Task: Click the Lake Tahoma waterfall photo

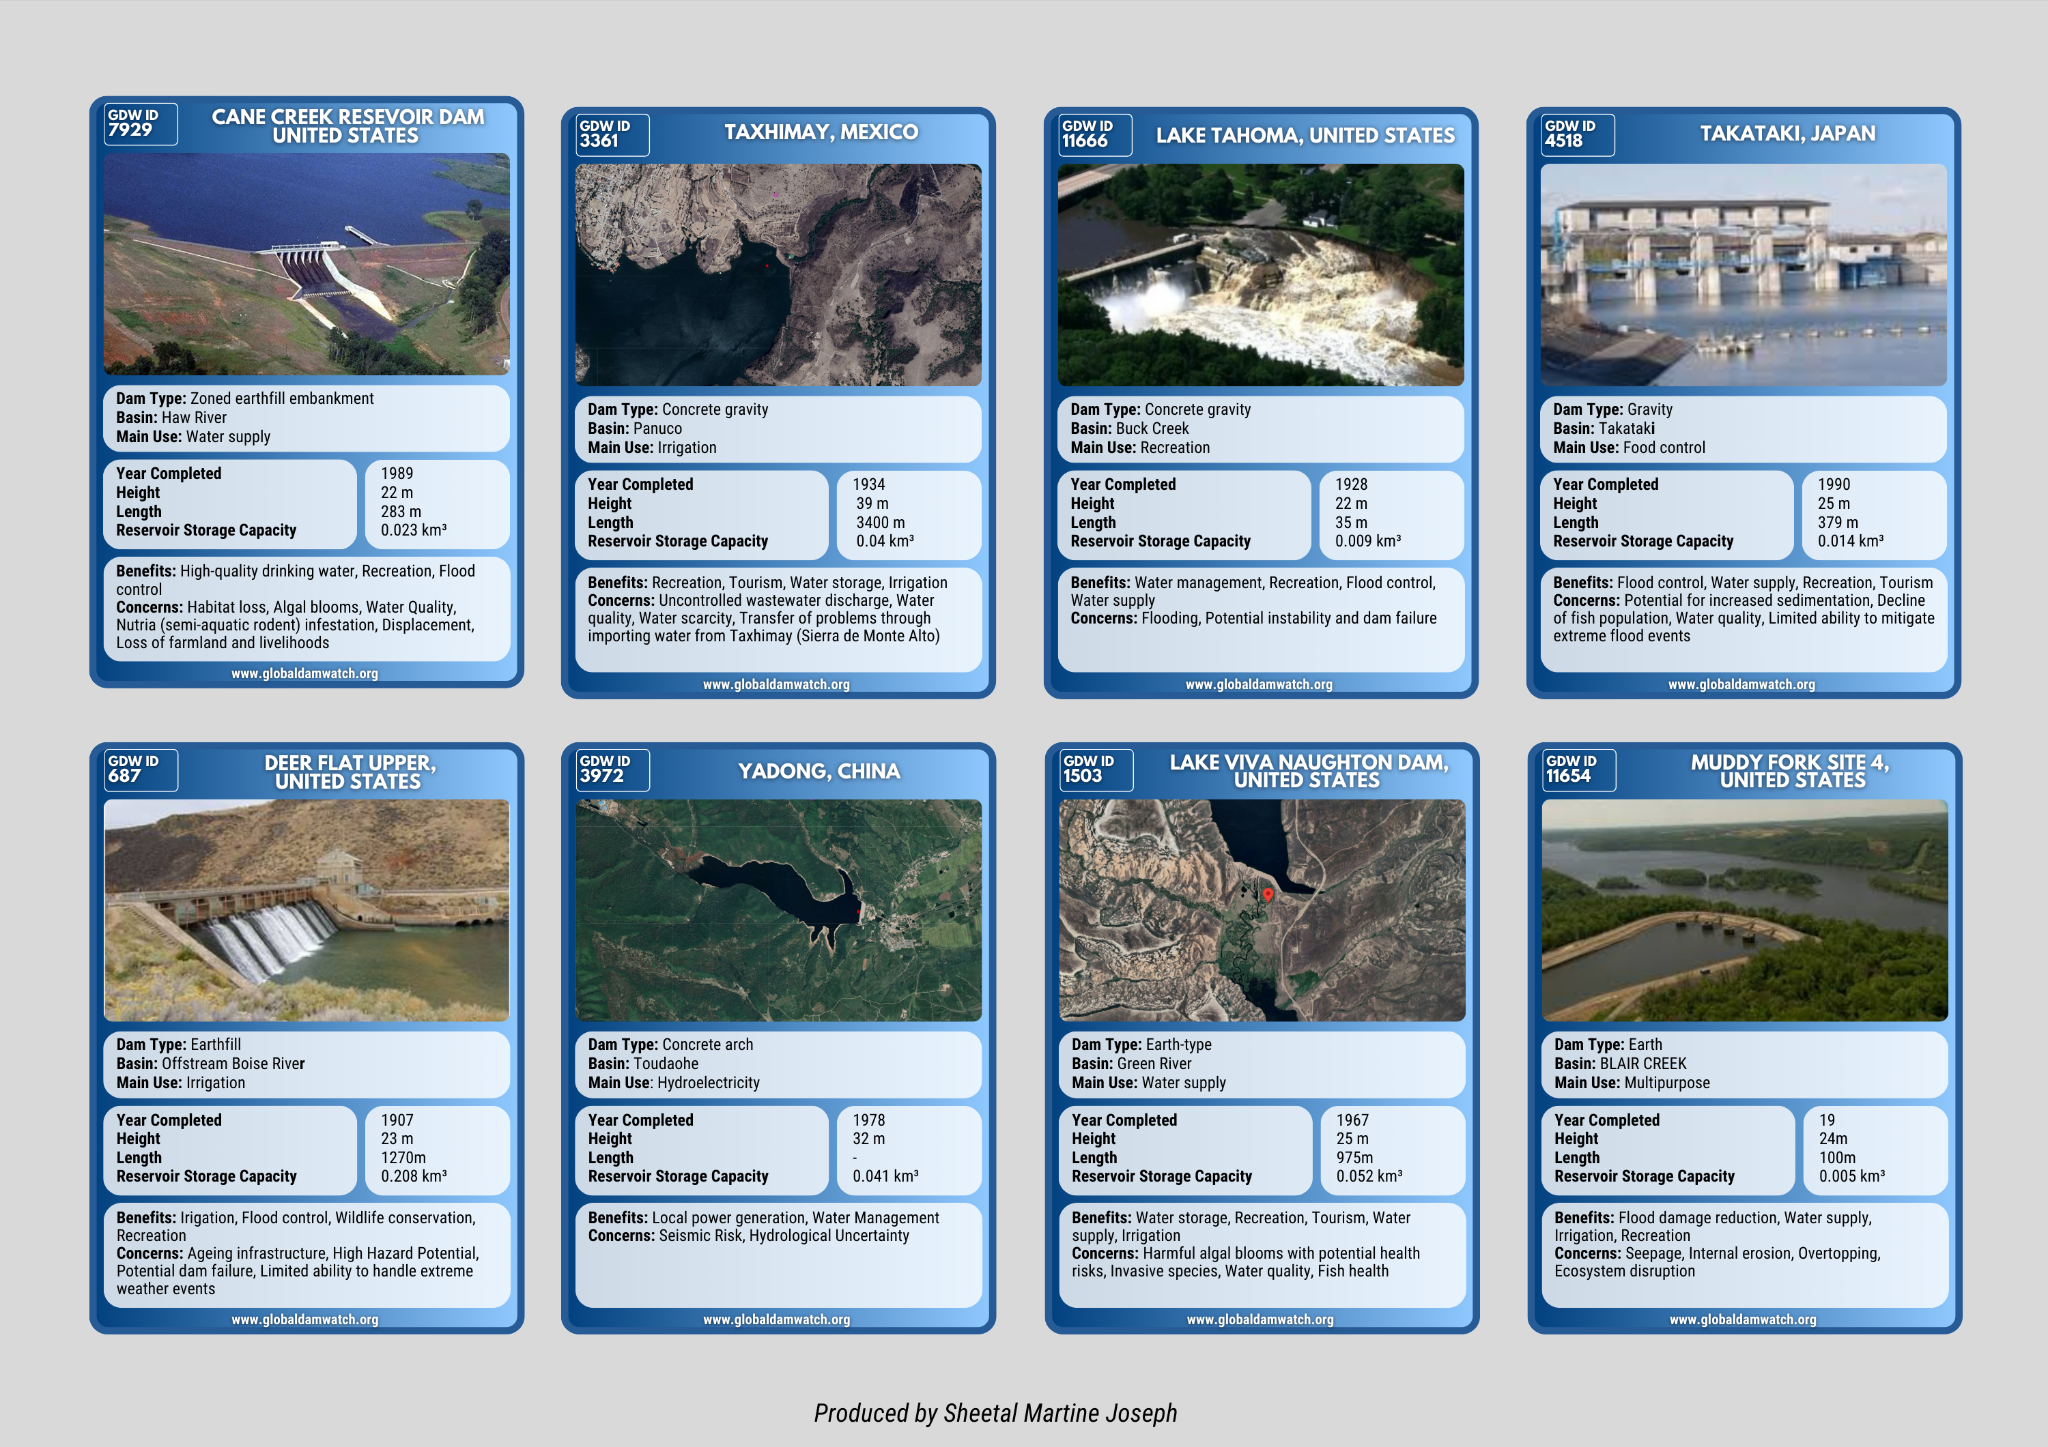Action: (x=1260, y=275)
